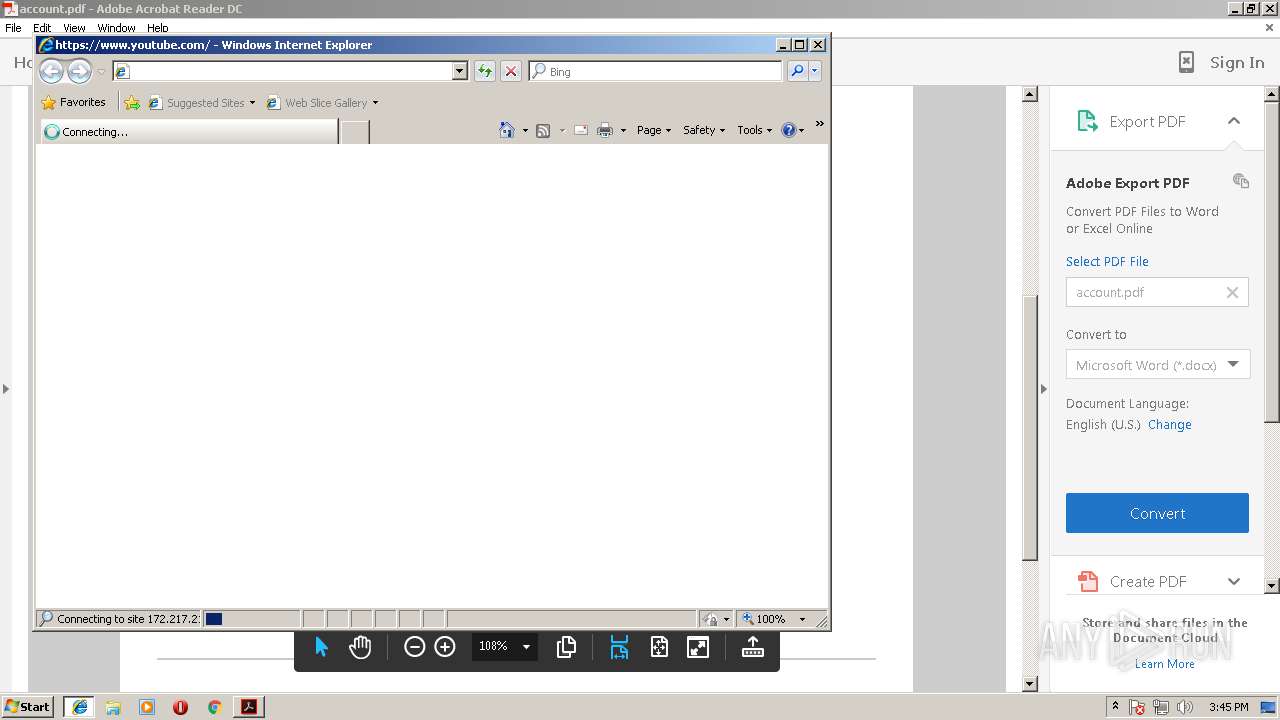Viewport: 1280px width, 720px height.
Task: Open the Acrobat Window menu
Action: (x=116, y=28)
